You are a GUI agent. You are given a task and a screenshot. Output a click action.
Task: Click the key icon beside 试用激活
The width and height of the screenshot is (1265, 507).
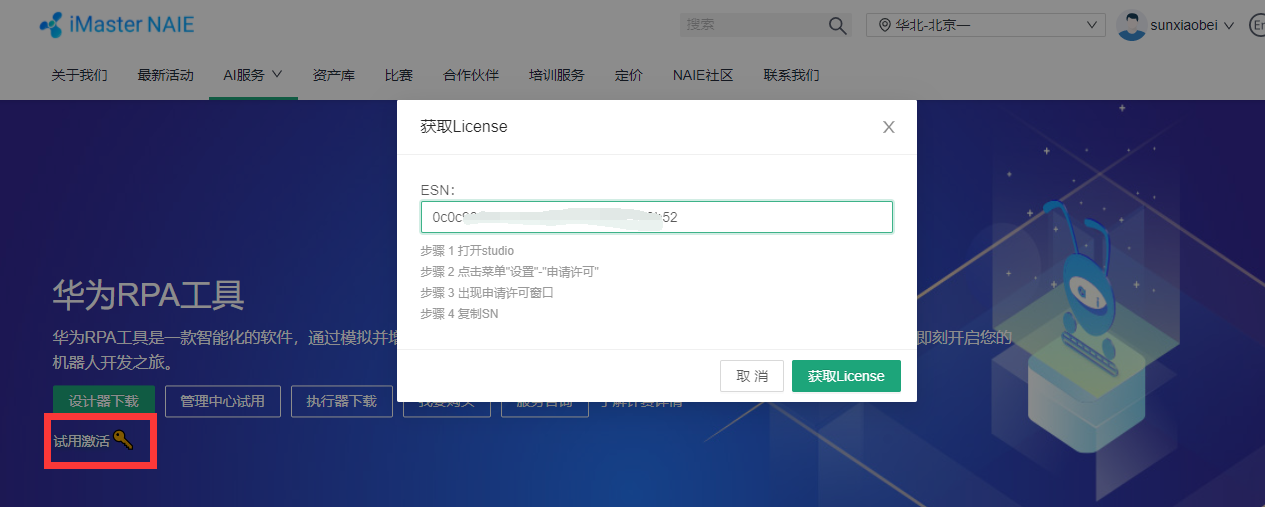point(123,440)
